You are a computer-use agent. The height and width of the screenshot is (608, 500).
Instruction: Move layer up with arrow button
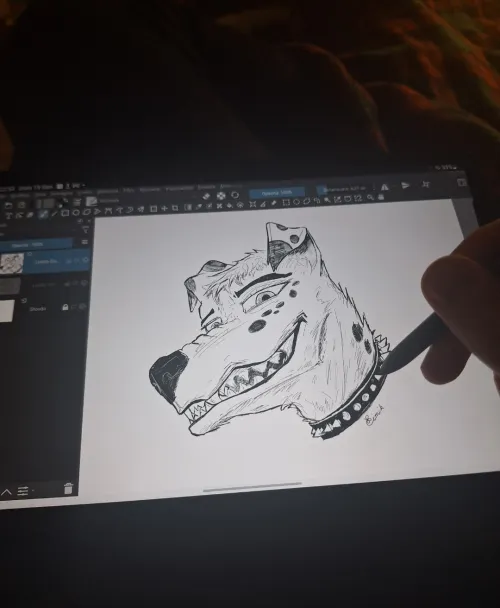point(6,492)
